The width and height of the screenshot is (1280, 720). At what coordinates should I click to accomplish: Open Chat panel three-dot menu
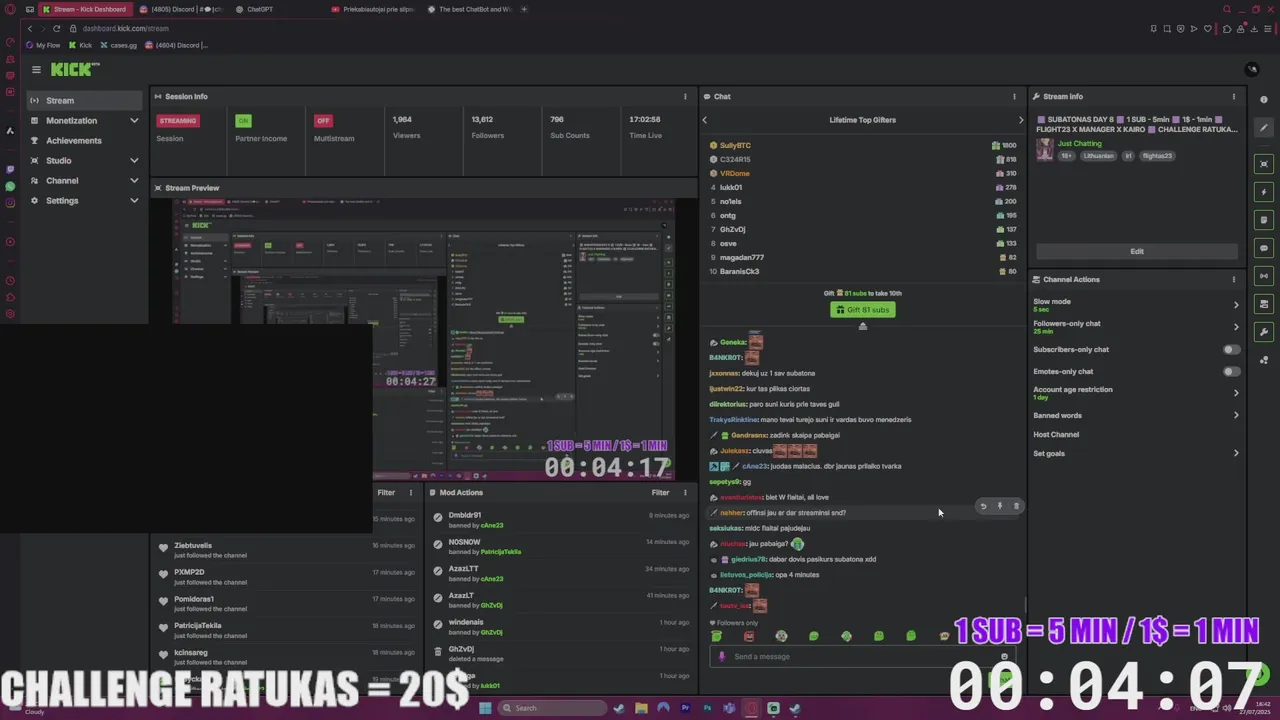(x=1014, y=97)
